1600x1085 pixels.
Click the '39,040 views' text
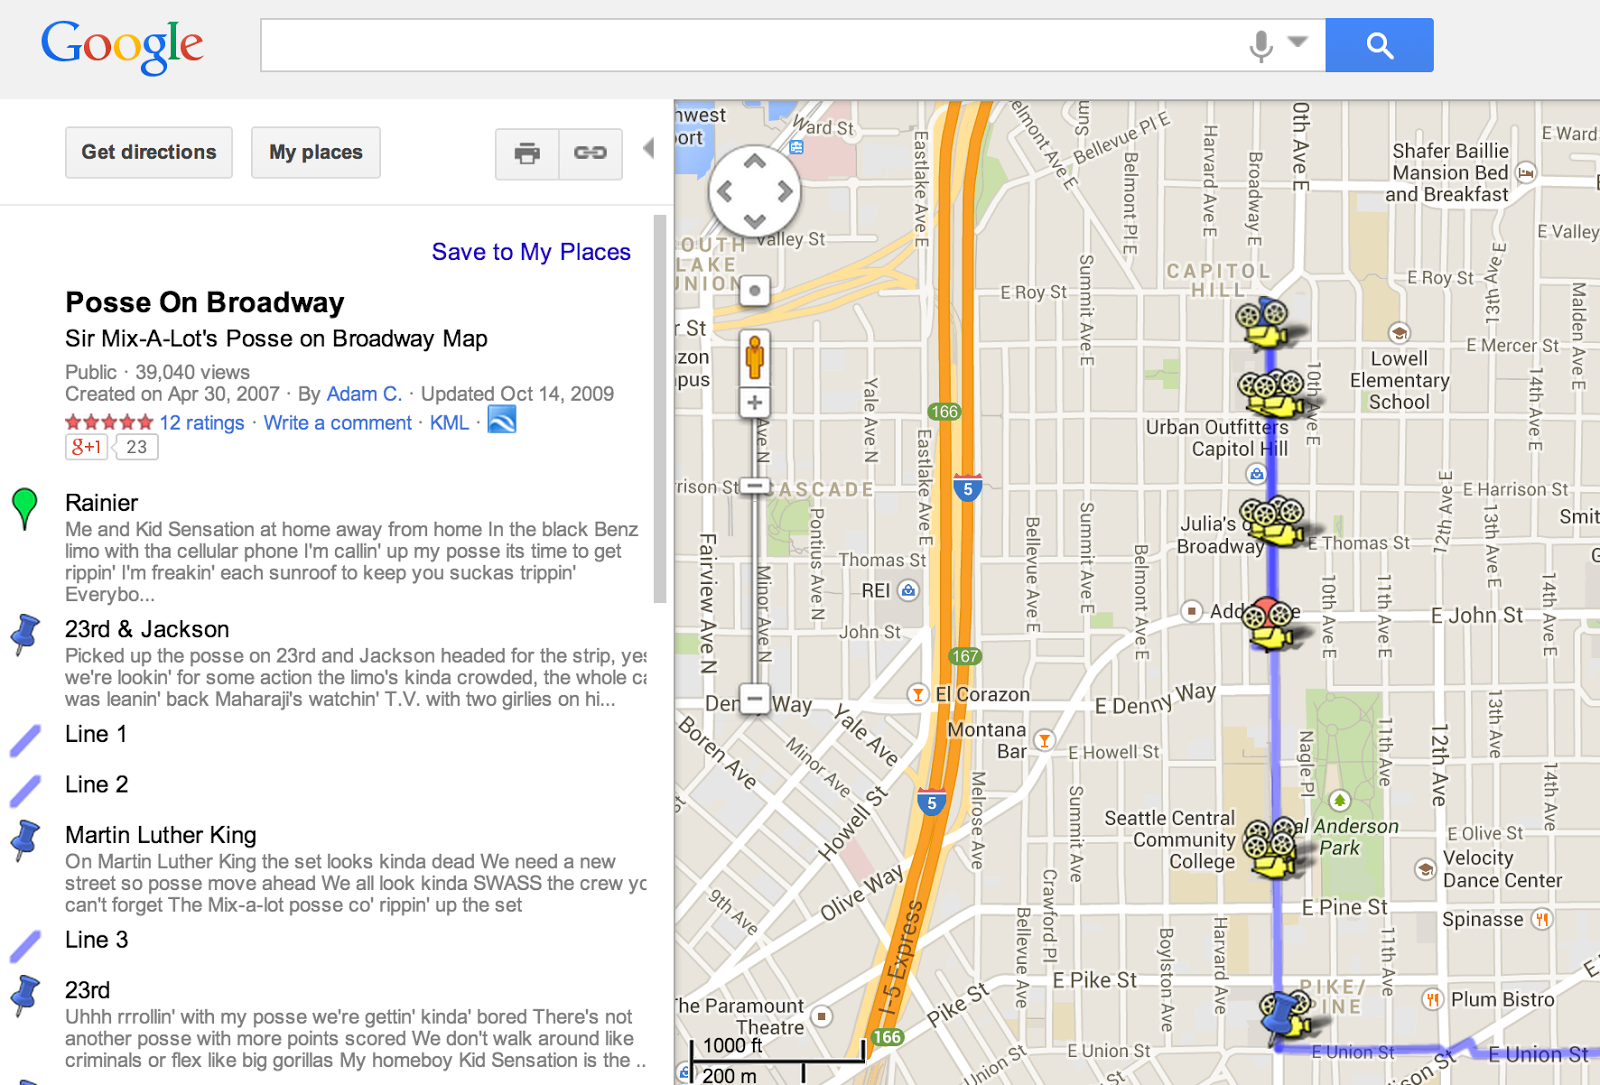(192, 372)
